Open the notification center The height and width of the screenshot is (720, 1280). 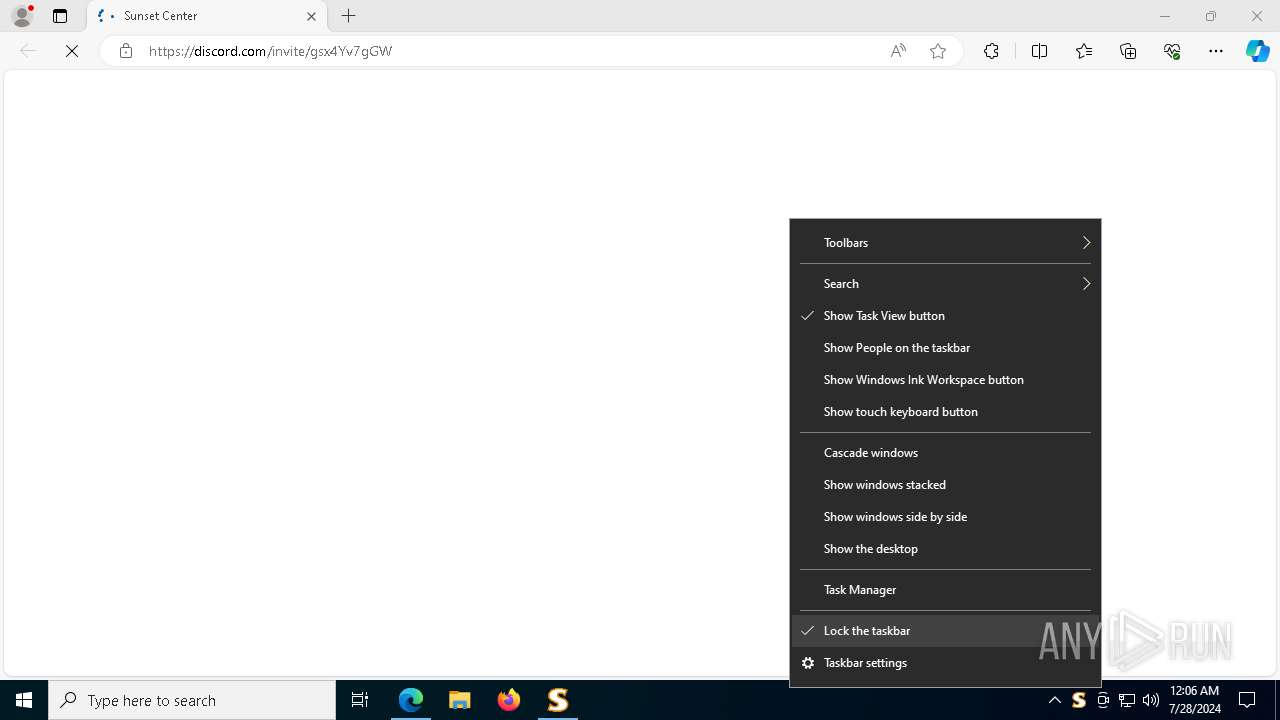pos(1247,700)
